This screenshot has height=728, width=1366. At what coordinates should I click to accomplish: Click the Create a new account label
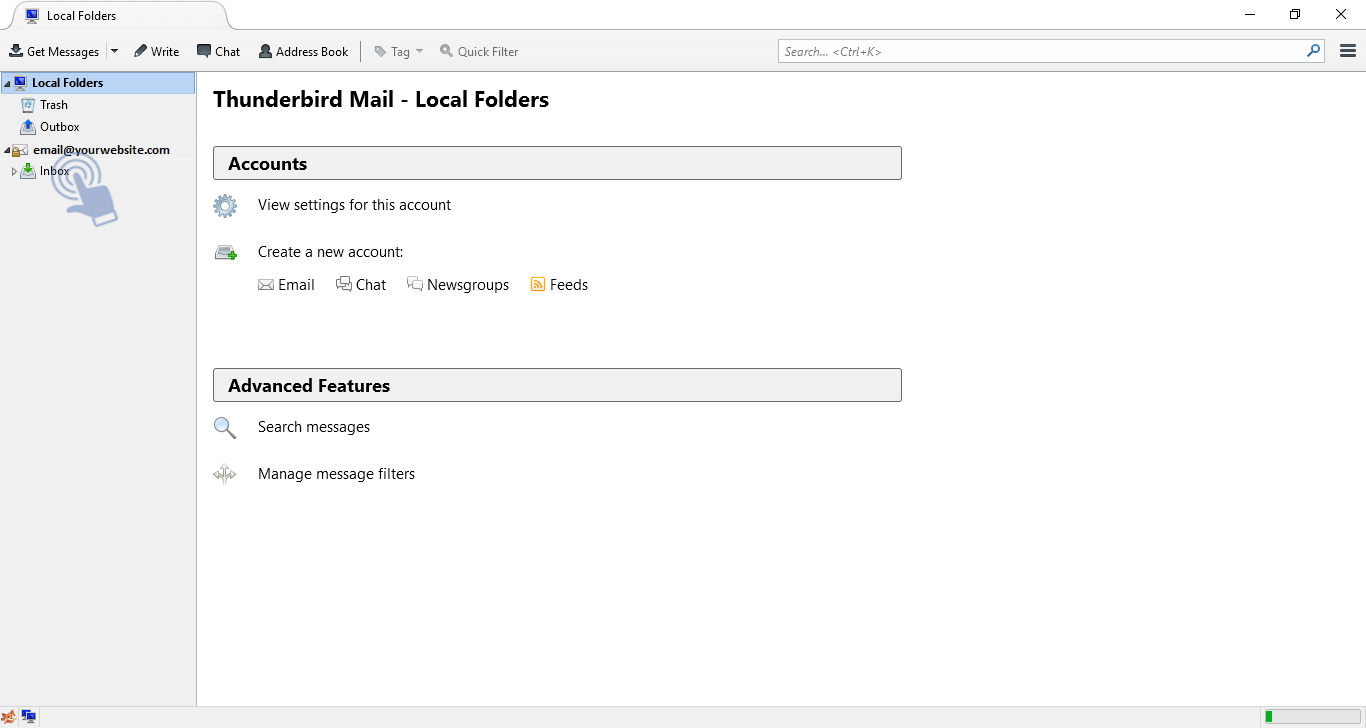(x=331, y=252)
